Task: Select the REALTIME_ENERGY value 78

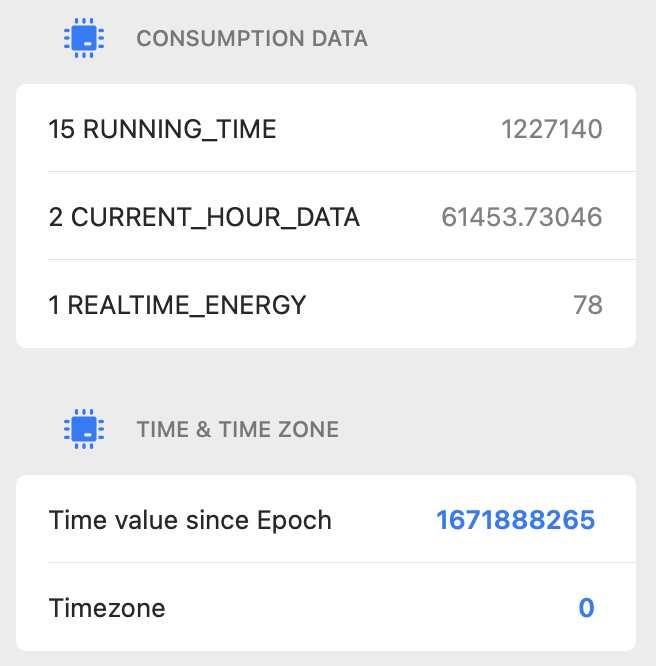Action: coord(588,305)
